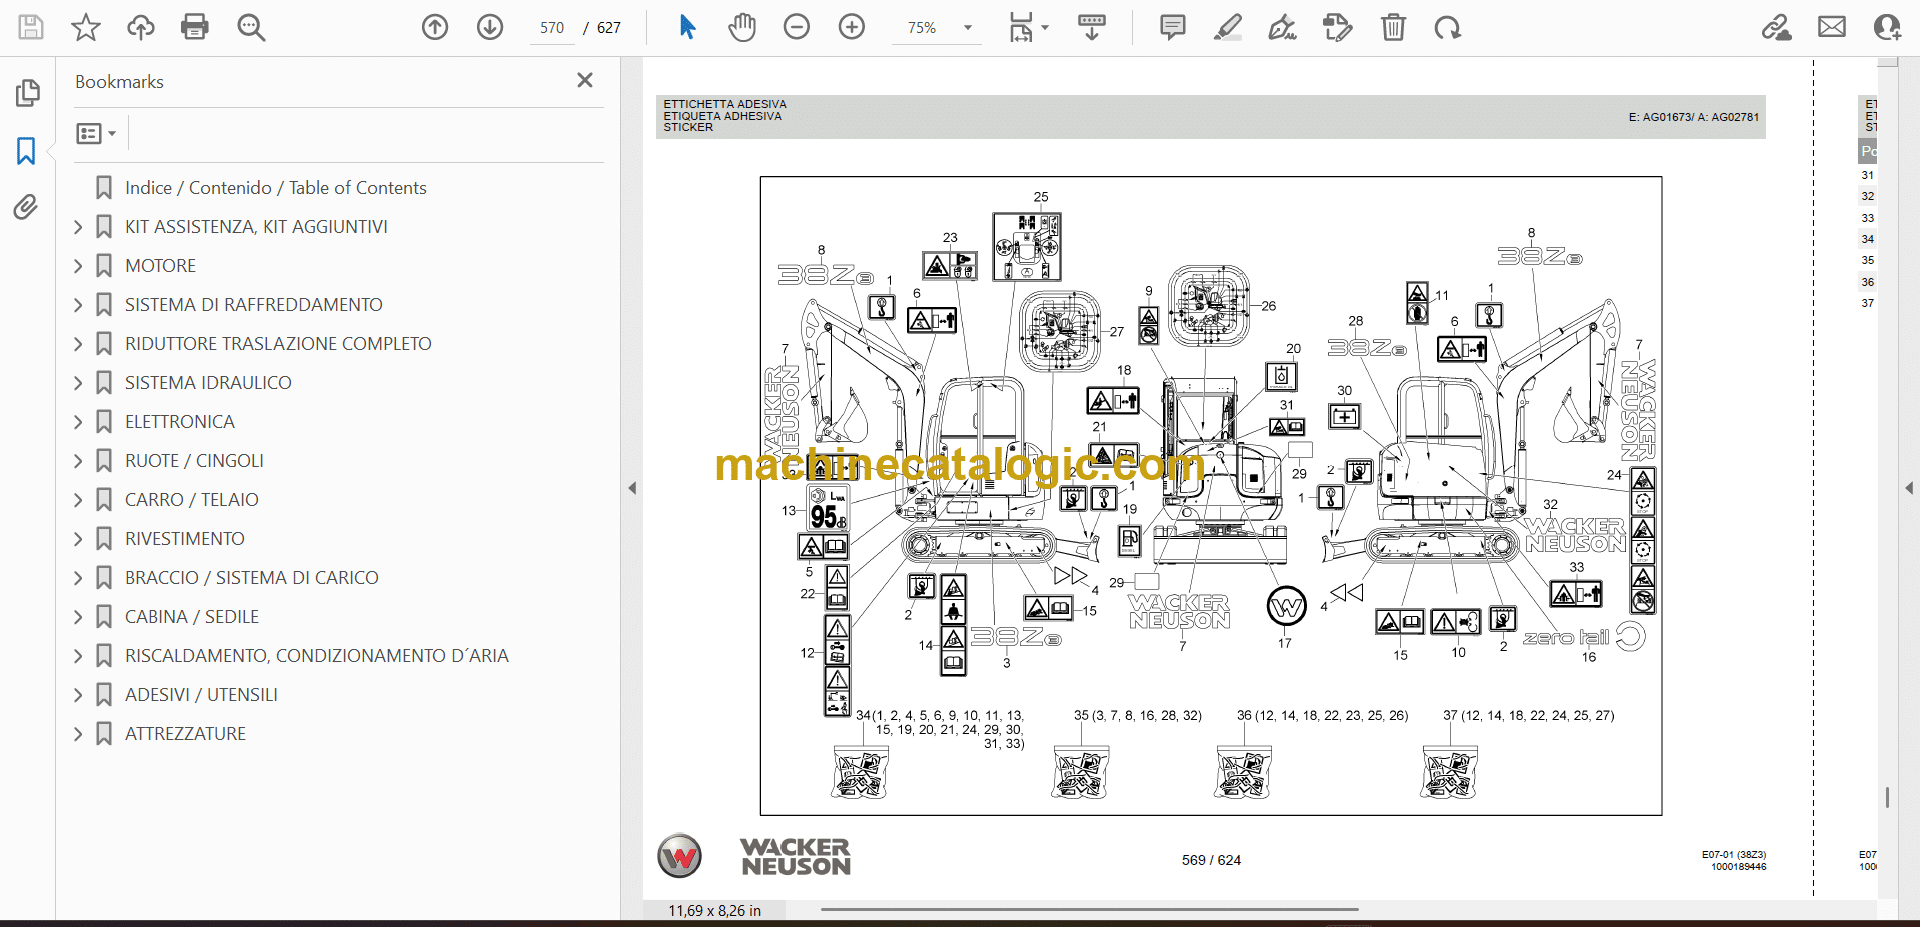Click the Print file icon

[195, 27]
